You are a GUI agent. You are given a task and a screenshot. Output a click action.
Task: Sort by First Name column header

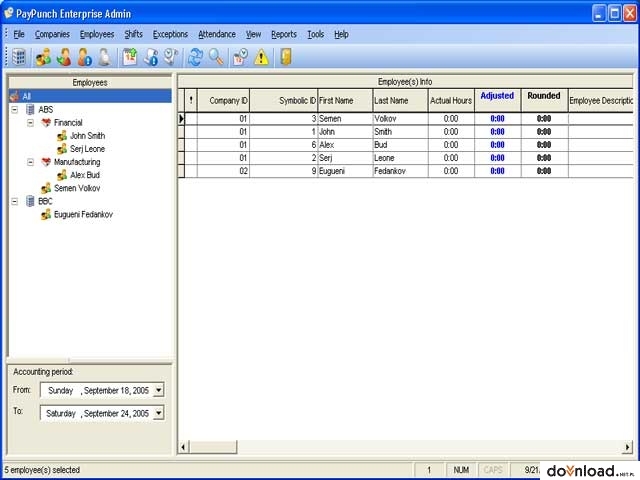tap(345, 100)
